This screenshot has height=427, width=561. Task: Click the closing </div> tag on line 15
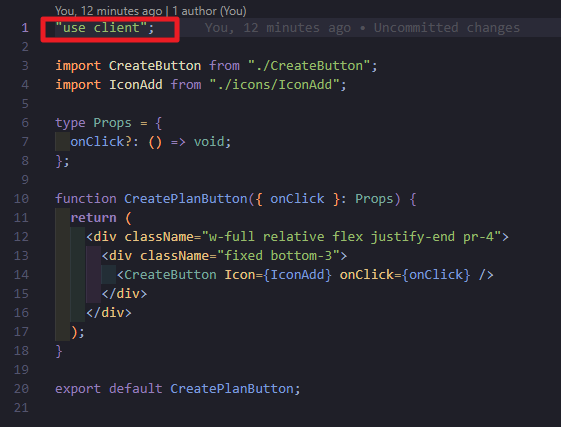point(124,293)
